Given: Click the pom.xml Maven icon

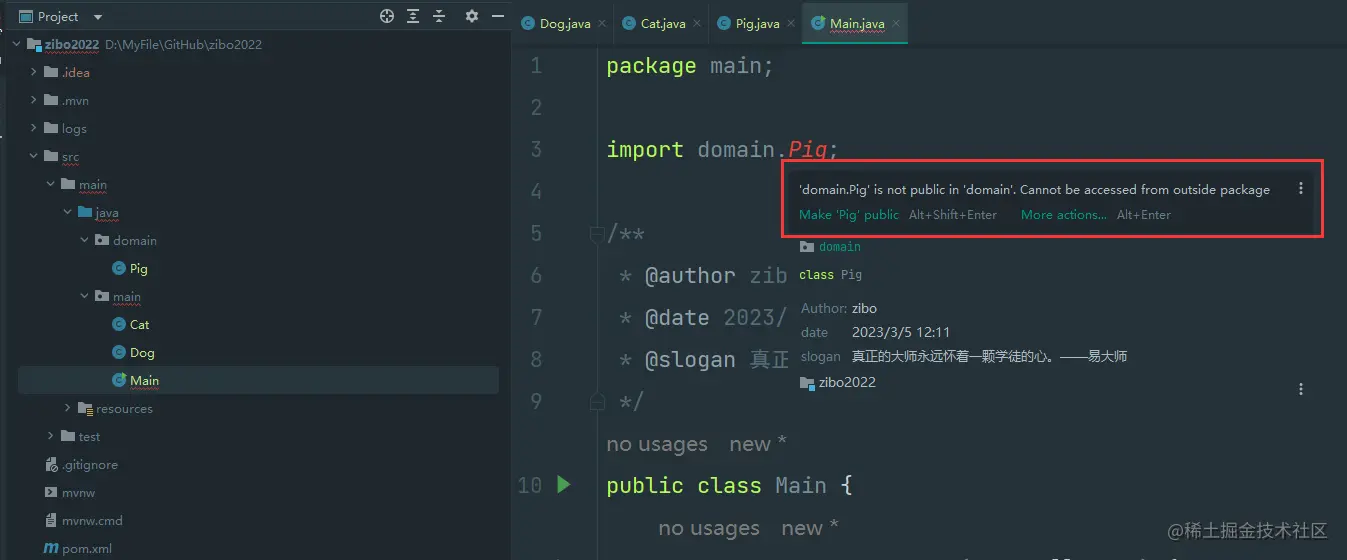Looking at the screenshot, I should click(52, 548).
